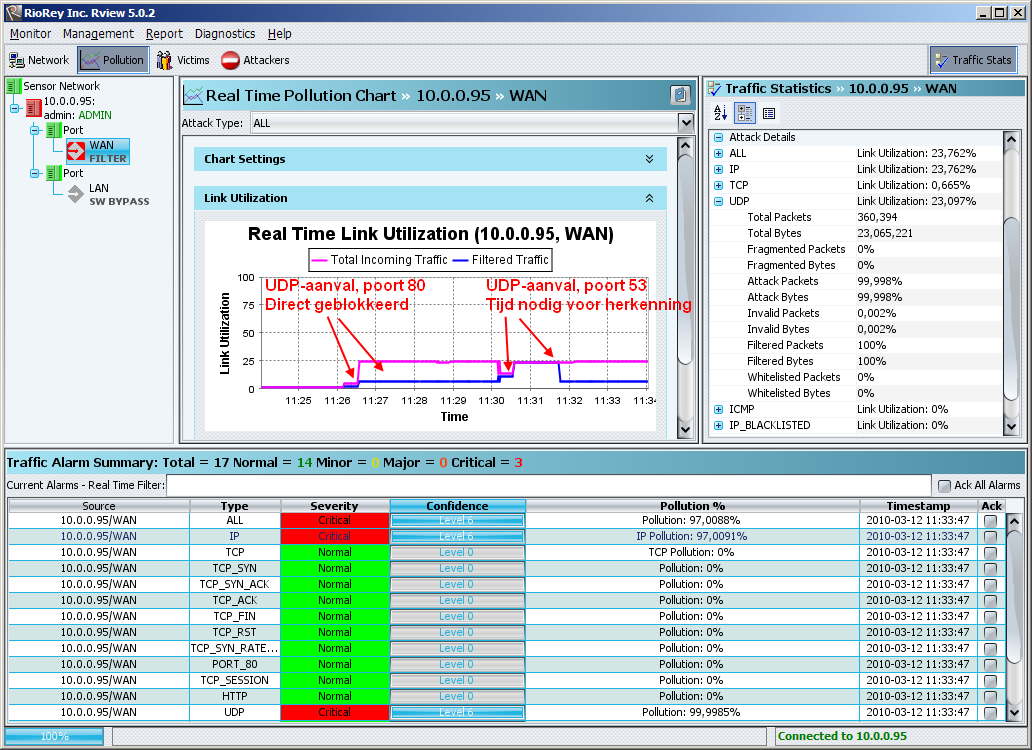Image resolution: width=1032 pixels, height=750 pixels.
Task: Tick Ack checkbox for the UDP alarm row
Action: click(990, 712)
